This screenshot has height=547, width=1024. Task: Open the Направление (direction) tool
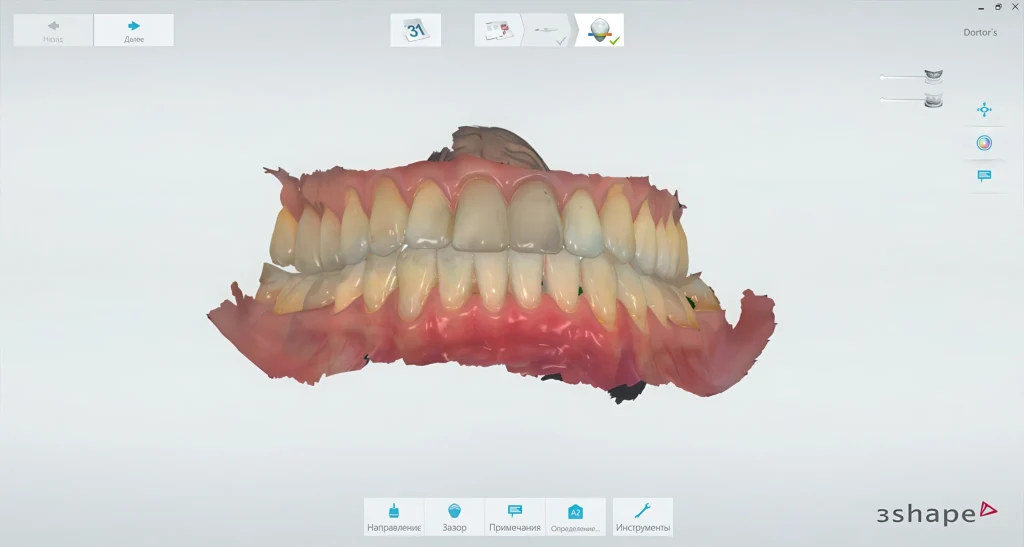[394, 516]
